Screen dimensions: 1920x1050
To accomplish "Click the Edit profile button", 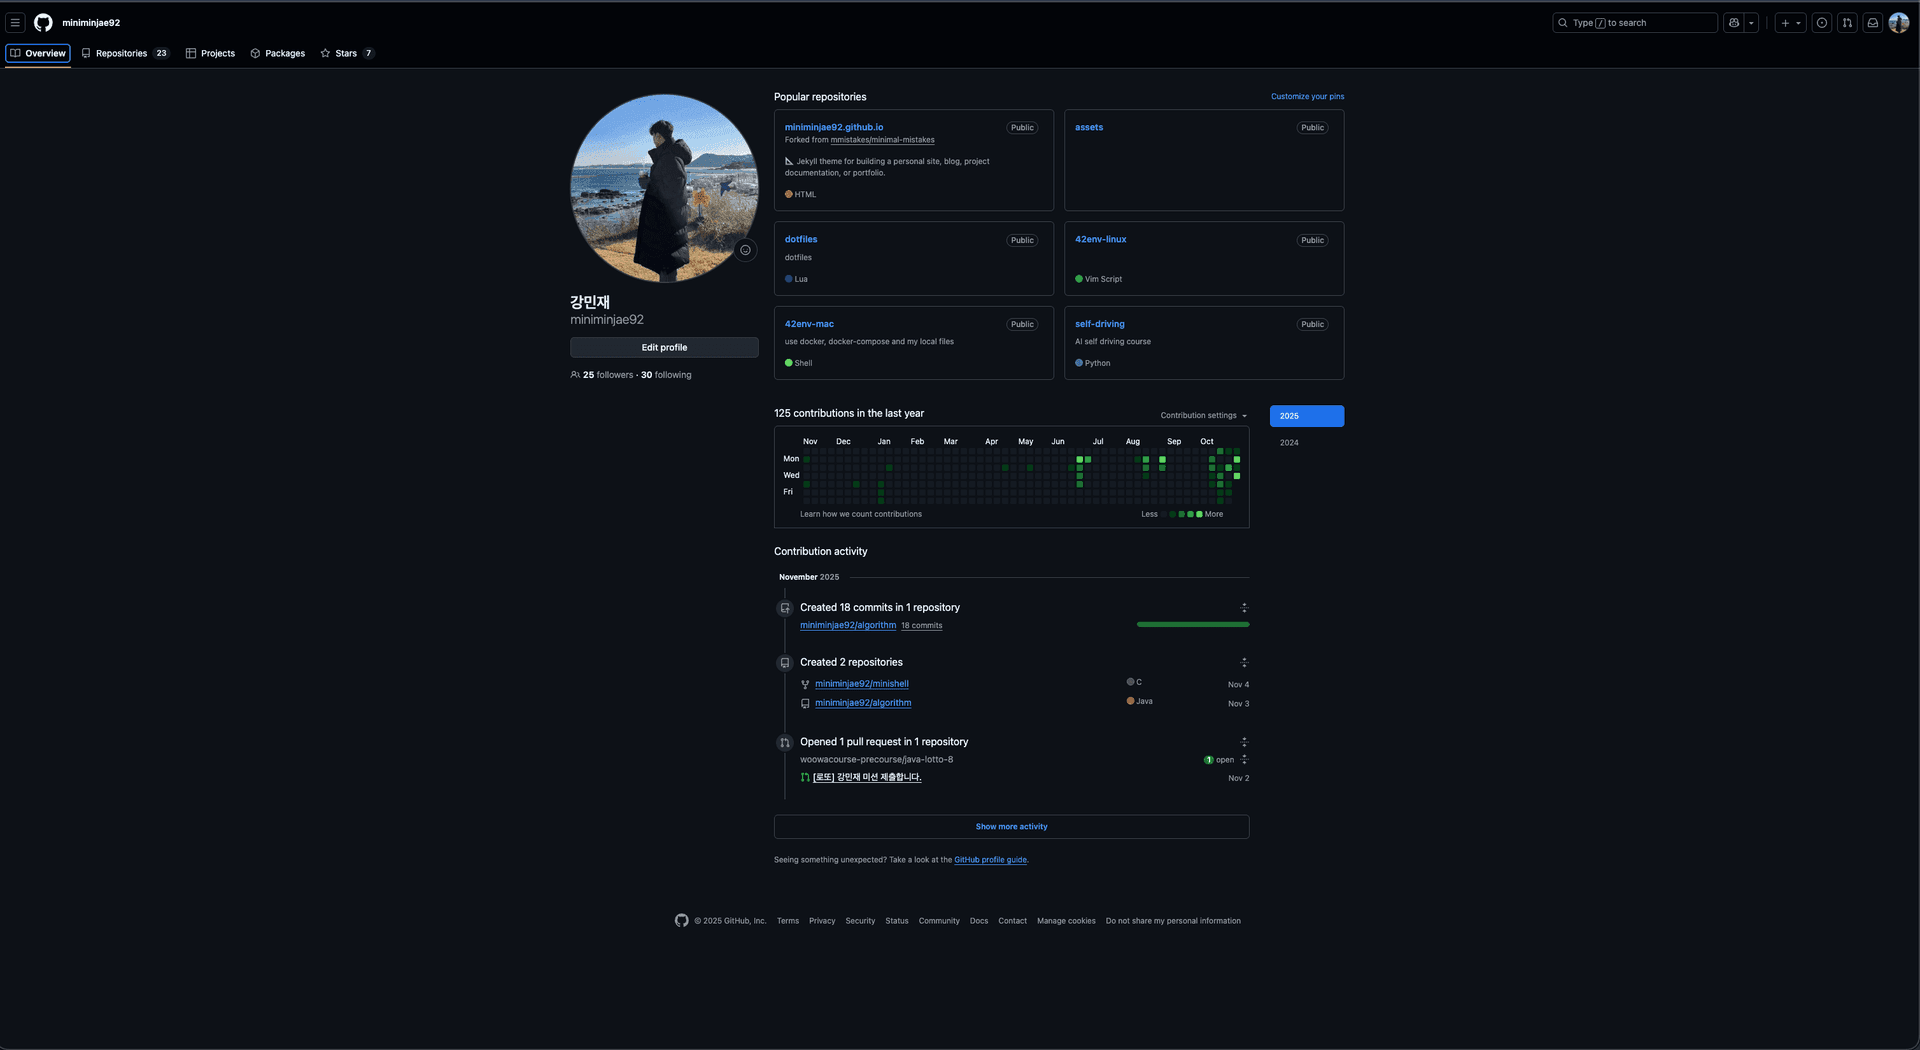I will pyautogui.click(x=664, y=348).
